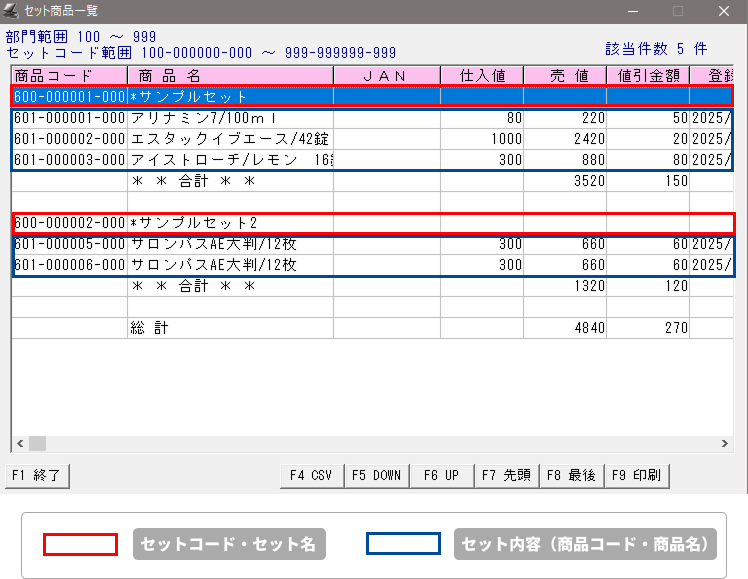Viewport: 748px width, 579px height.
Task: Click the JAN column header
Action: point(386,75)
